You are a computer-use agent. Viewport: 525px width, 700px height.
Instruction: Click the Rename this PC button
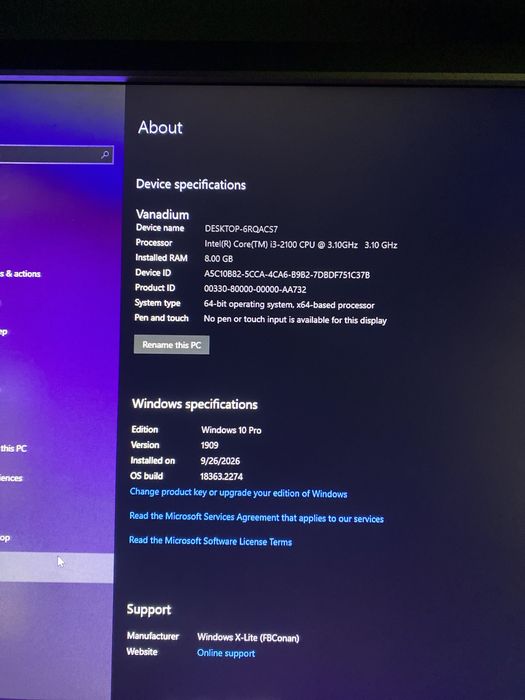tap(171, 345)
